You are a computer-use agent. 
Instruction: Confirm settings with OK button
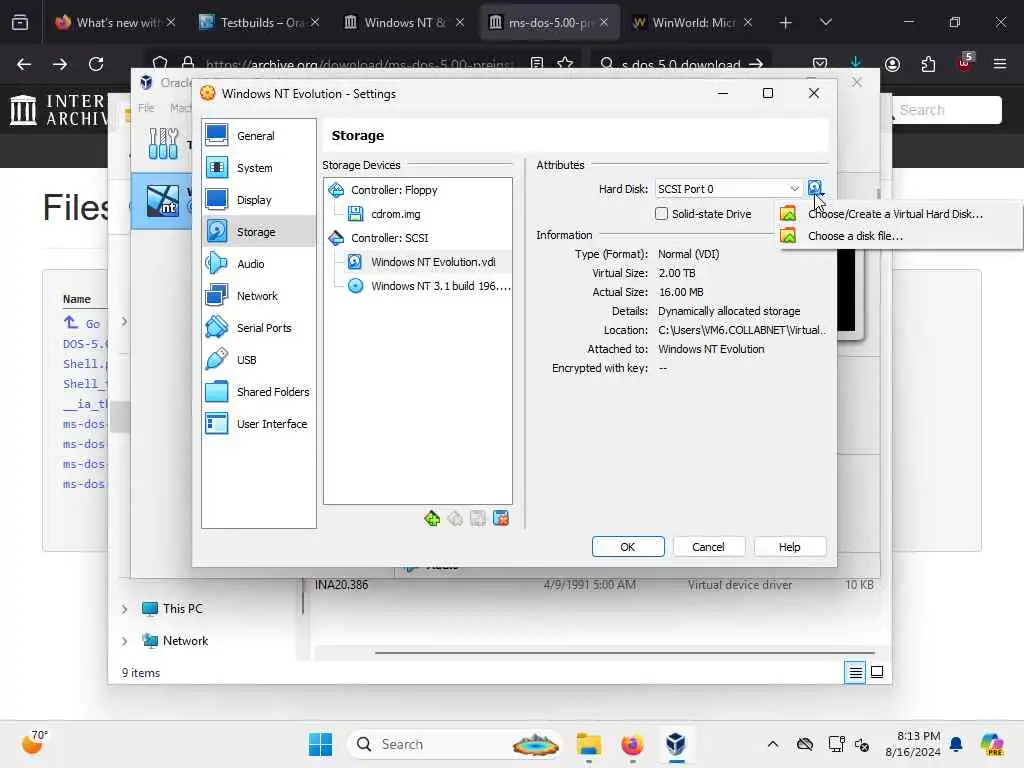628,547
